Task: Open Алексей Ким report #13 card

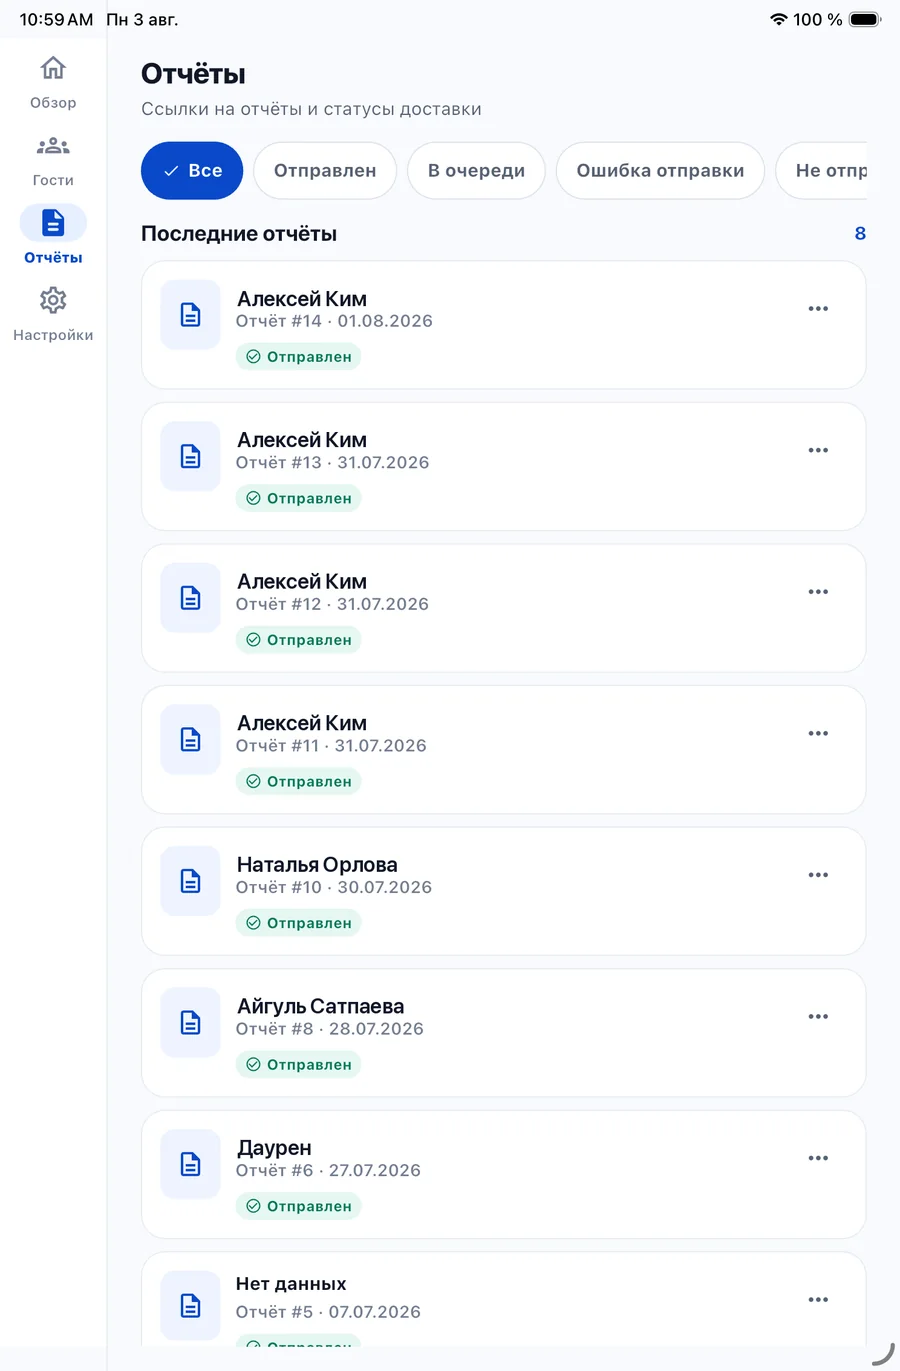Action: pos(503,467)
